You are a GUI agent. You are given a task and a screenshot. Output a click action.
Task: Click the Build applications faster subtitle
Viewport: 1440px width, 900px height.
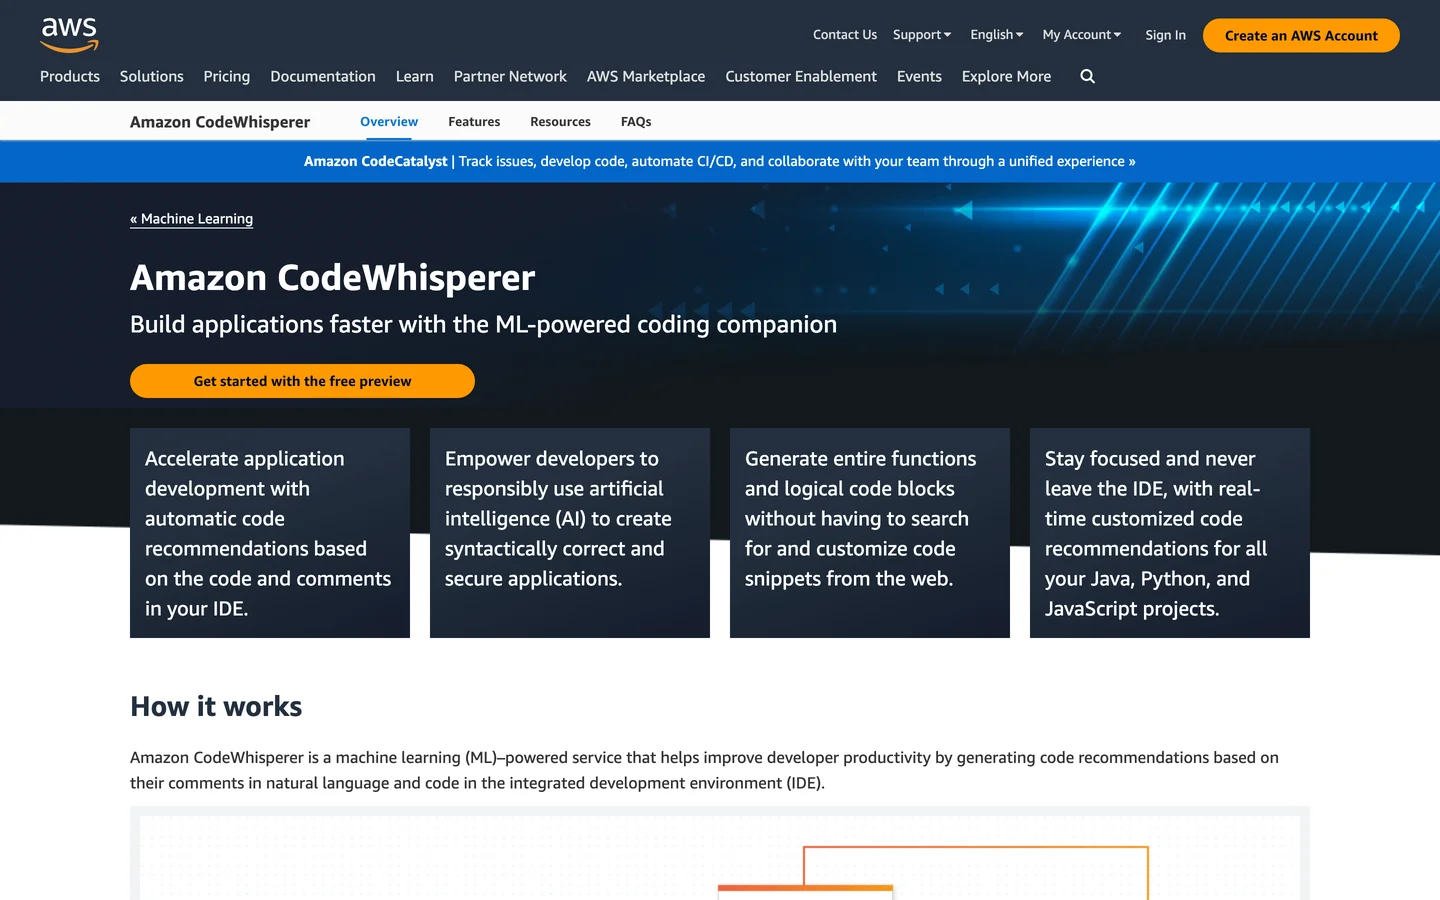pyautogui.click(x=483, y=324)
